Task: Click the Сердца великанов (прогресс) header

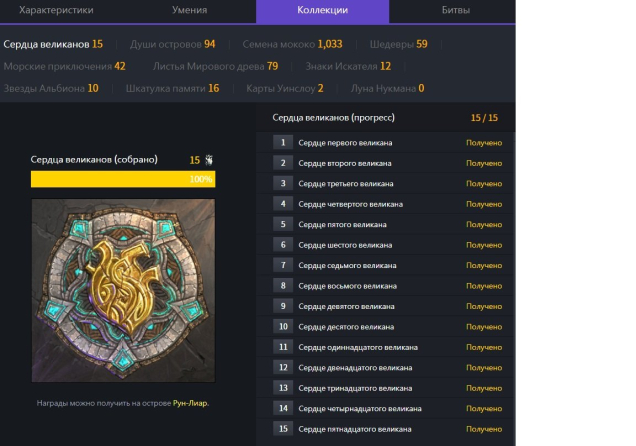Action: pos(333,118)
